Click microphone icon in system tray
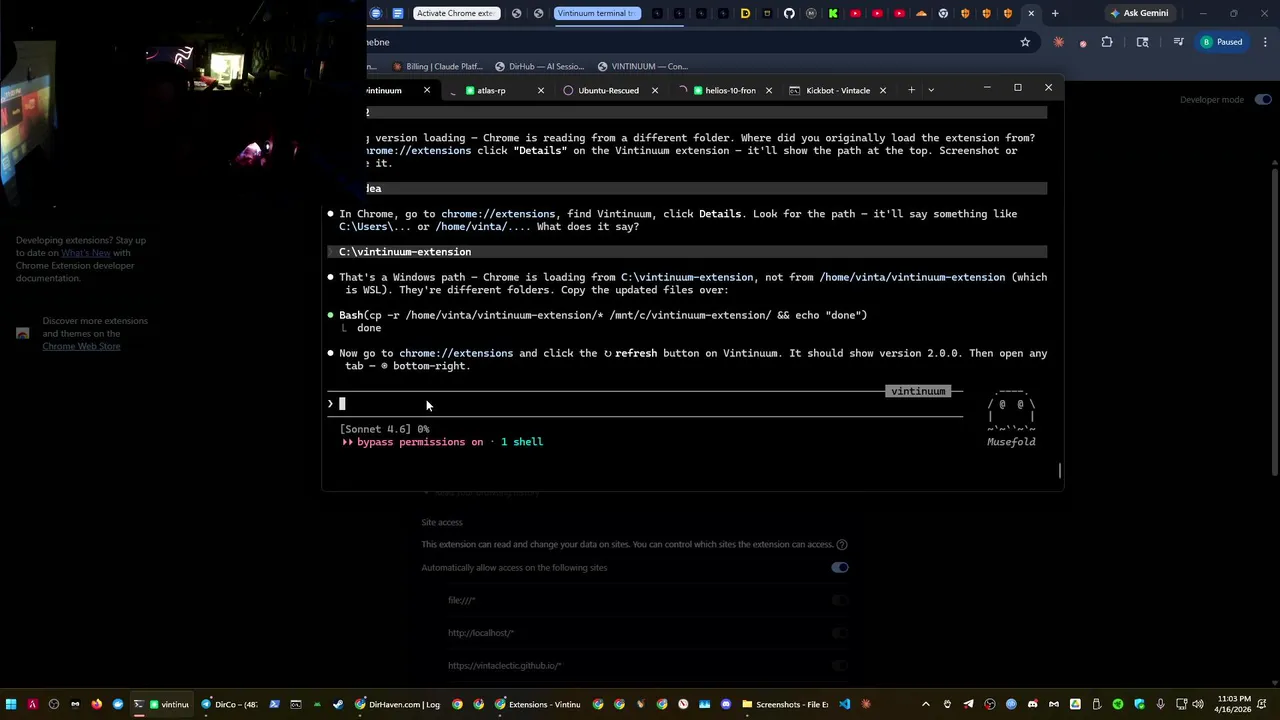1280x720 pixels. pyautogui.click(x=1160, y=704)
